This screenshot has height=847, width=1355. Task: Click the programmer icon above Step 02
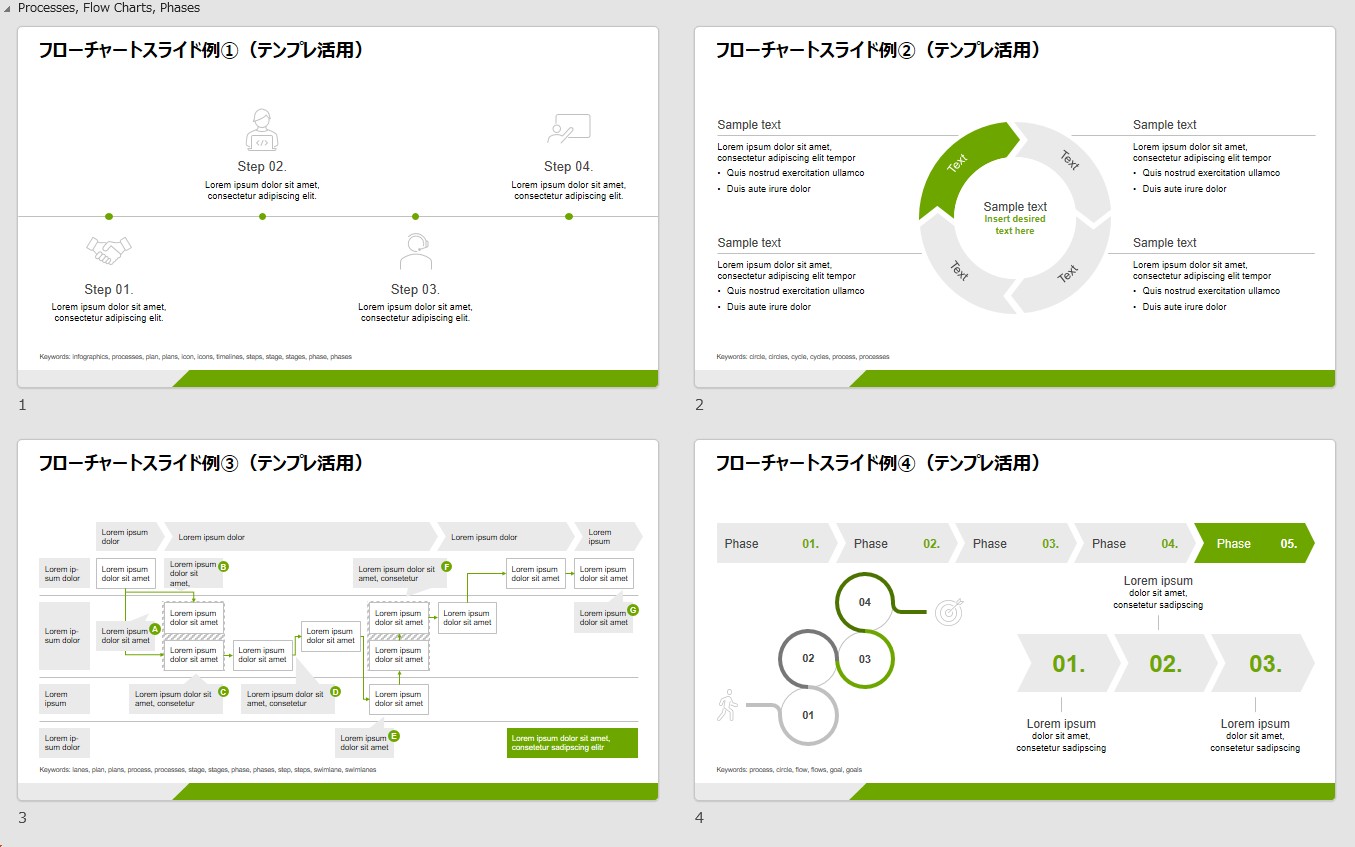coord(262,130)
